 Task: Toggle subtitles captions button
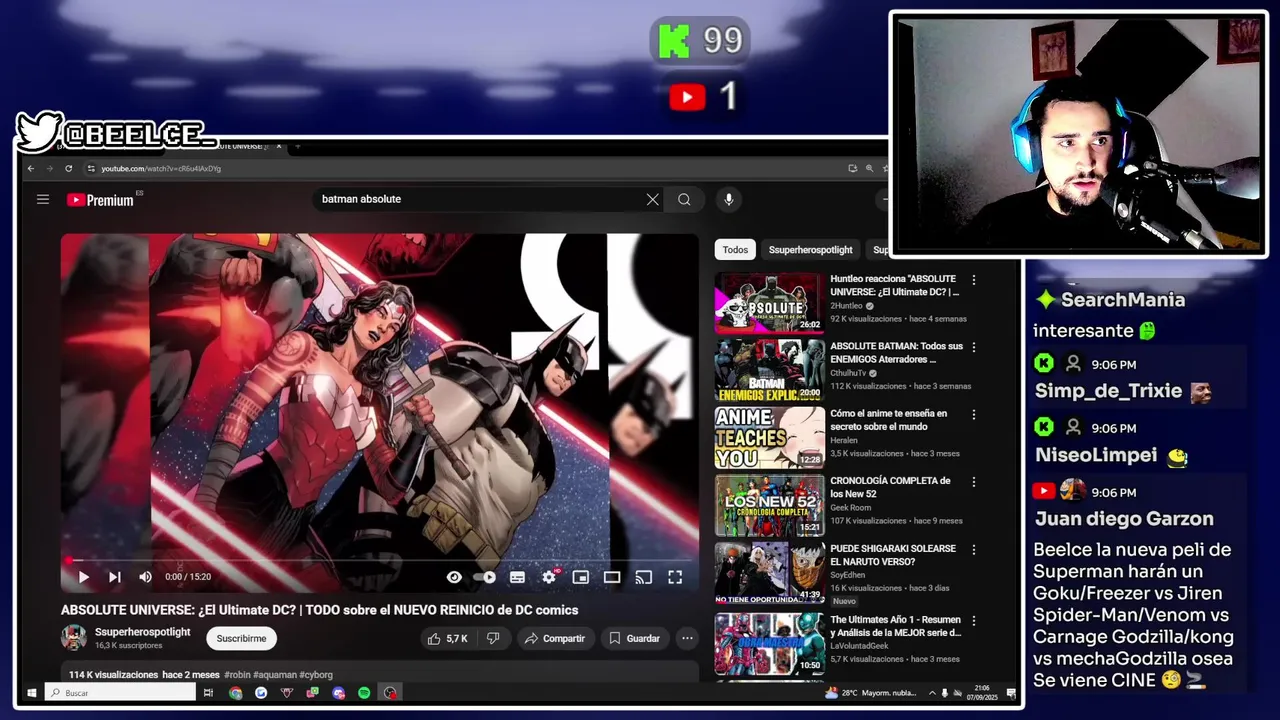(x=517, y=577)
